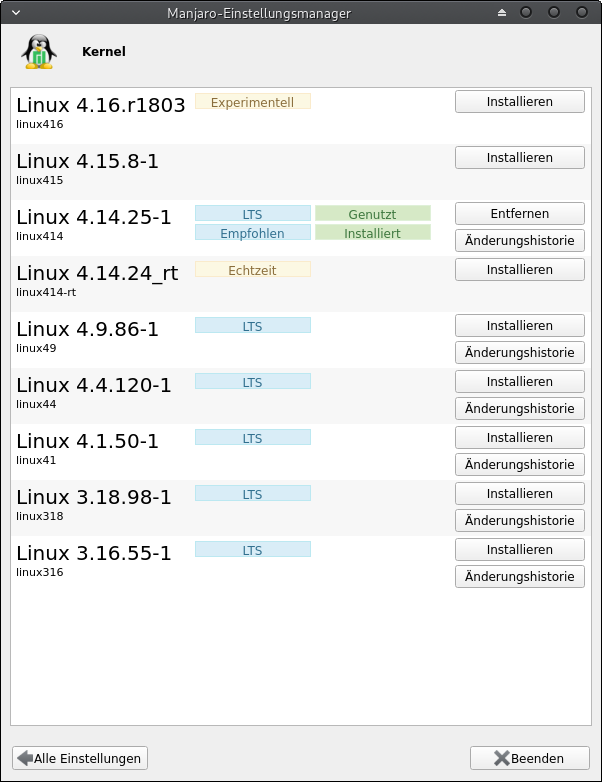Click the Echtzeit tag label
This screenshot has width=602, height=782.
click(252, 270)
